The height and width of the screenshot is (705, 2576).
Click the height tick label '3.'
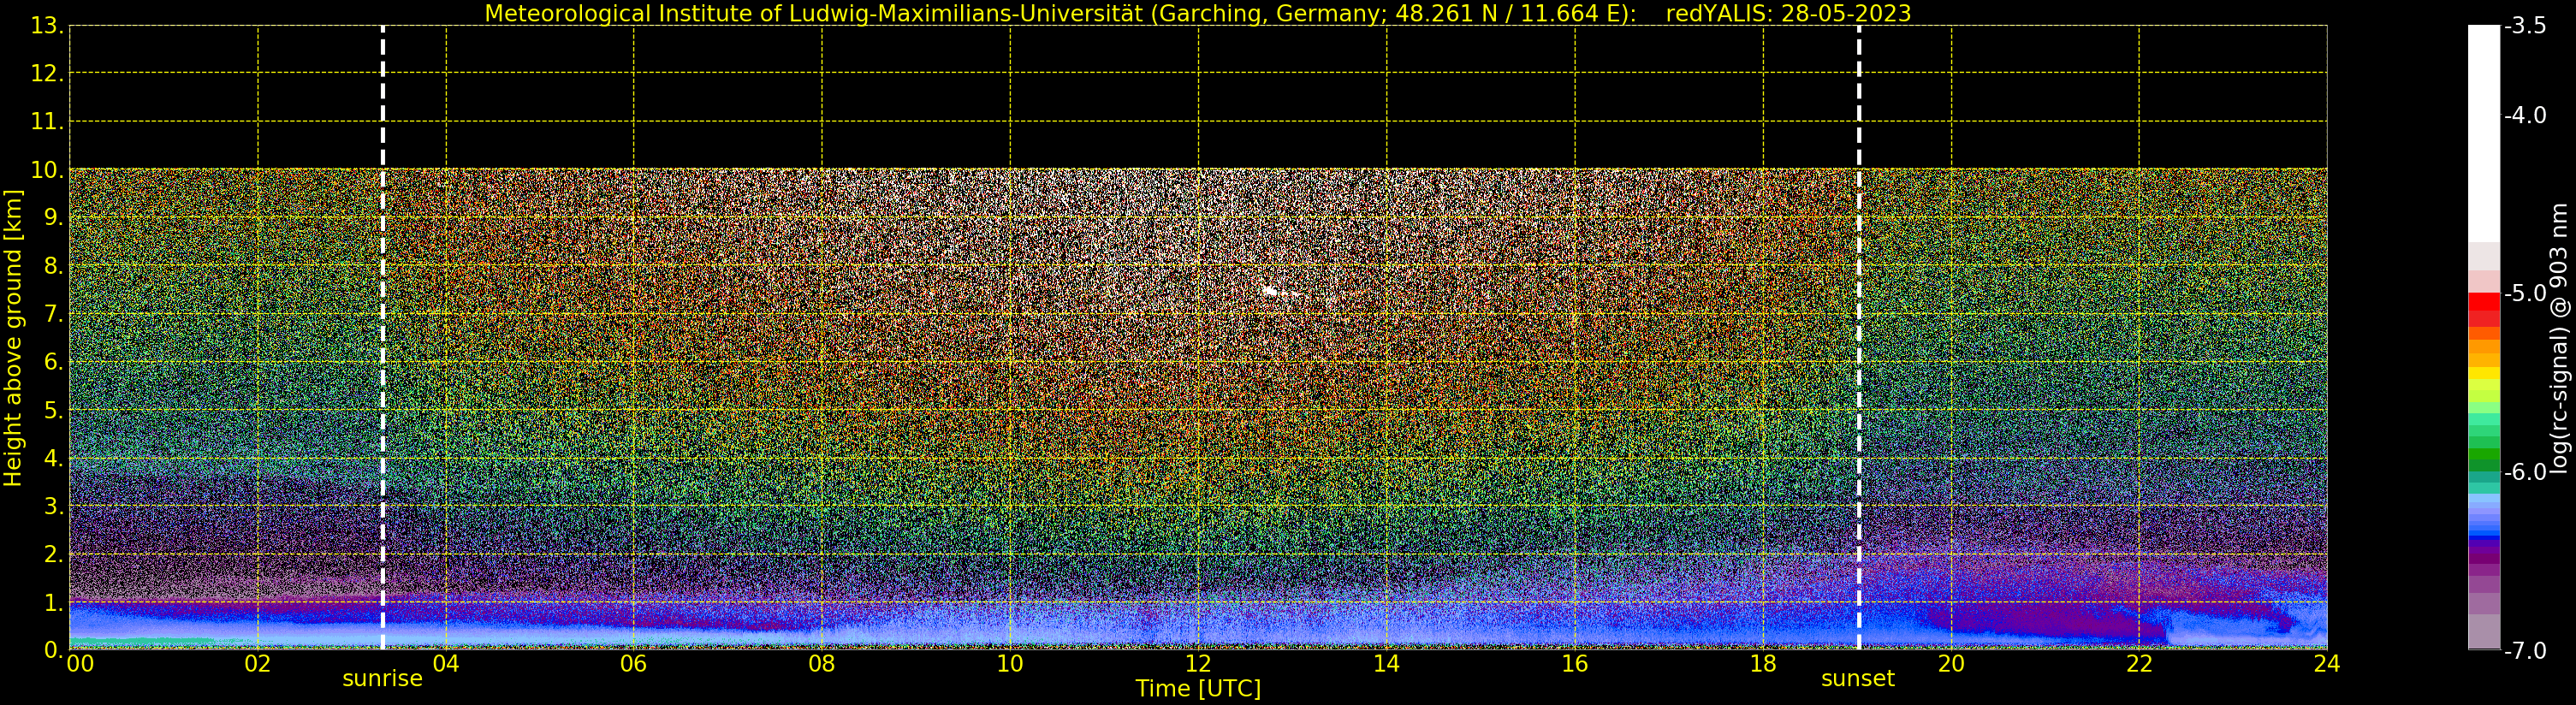(x=54, y=506)
